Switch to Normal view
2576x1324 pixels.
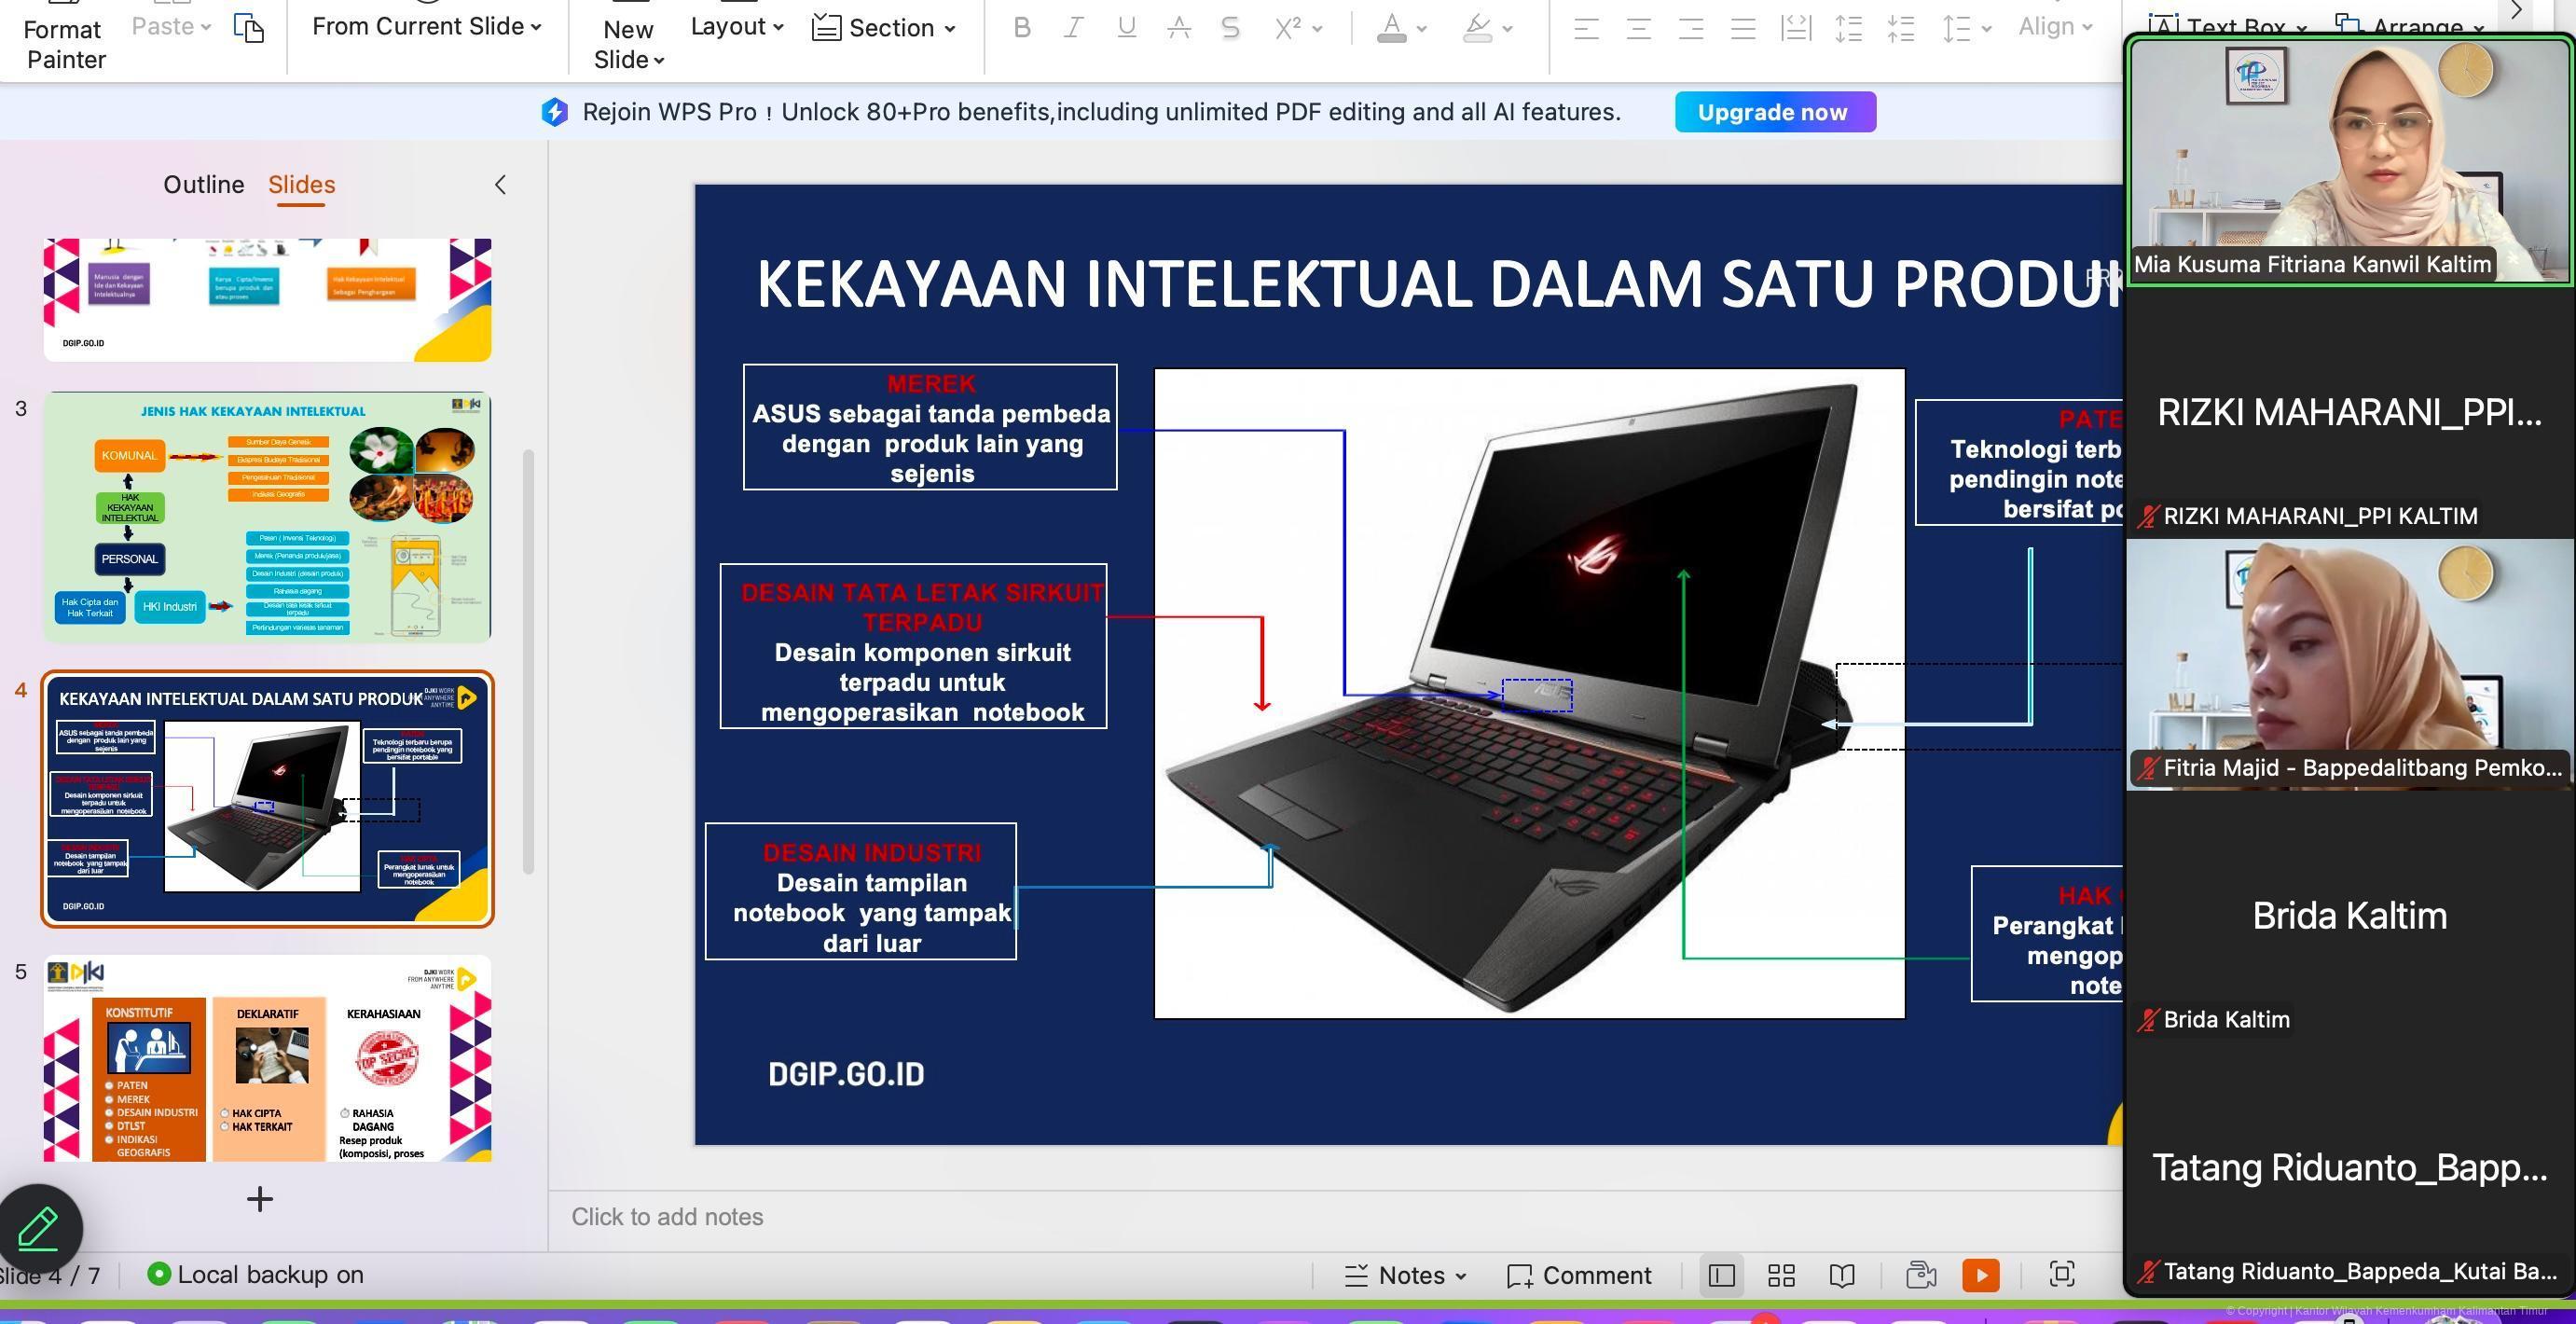coord(1721,1275)
